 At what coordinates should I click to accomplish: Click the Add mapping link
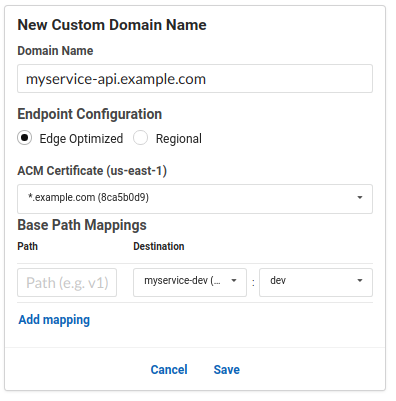(x=54, y=320)
